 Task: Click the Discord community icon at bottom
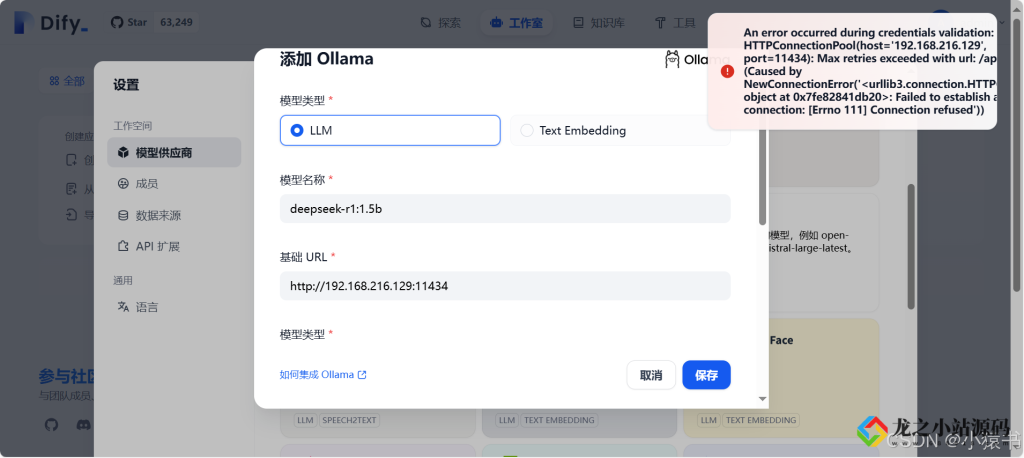pyautogui.click(x=83, y=425)
